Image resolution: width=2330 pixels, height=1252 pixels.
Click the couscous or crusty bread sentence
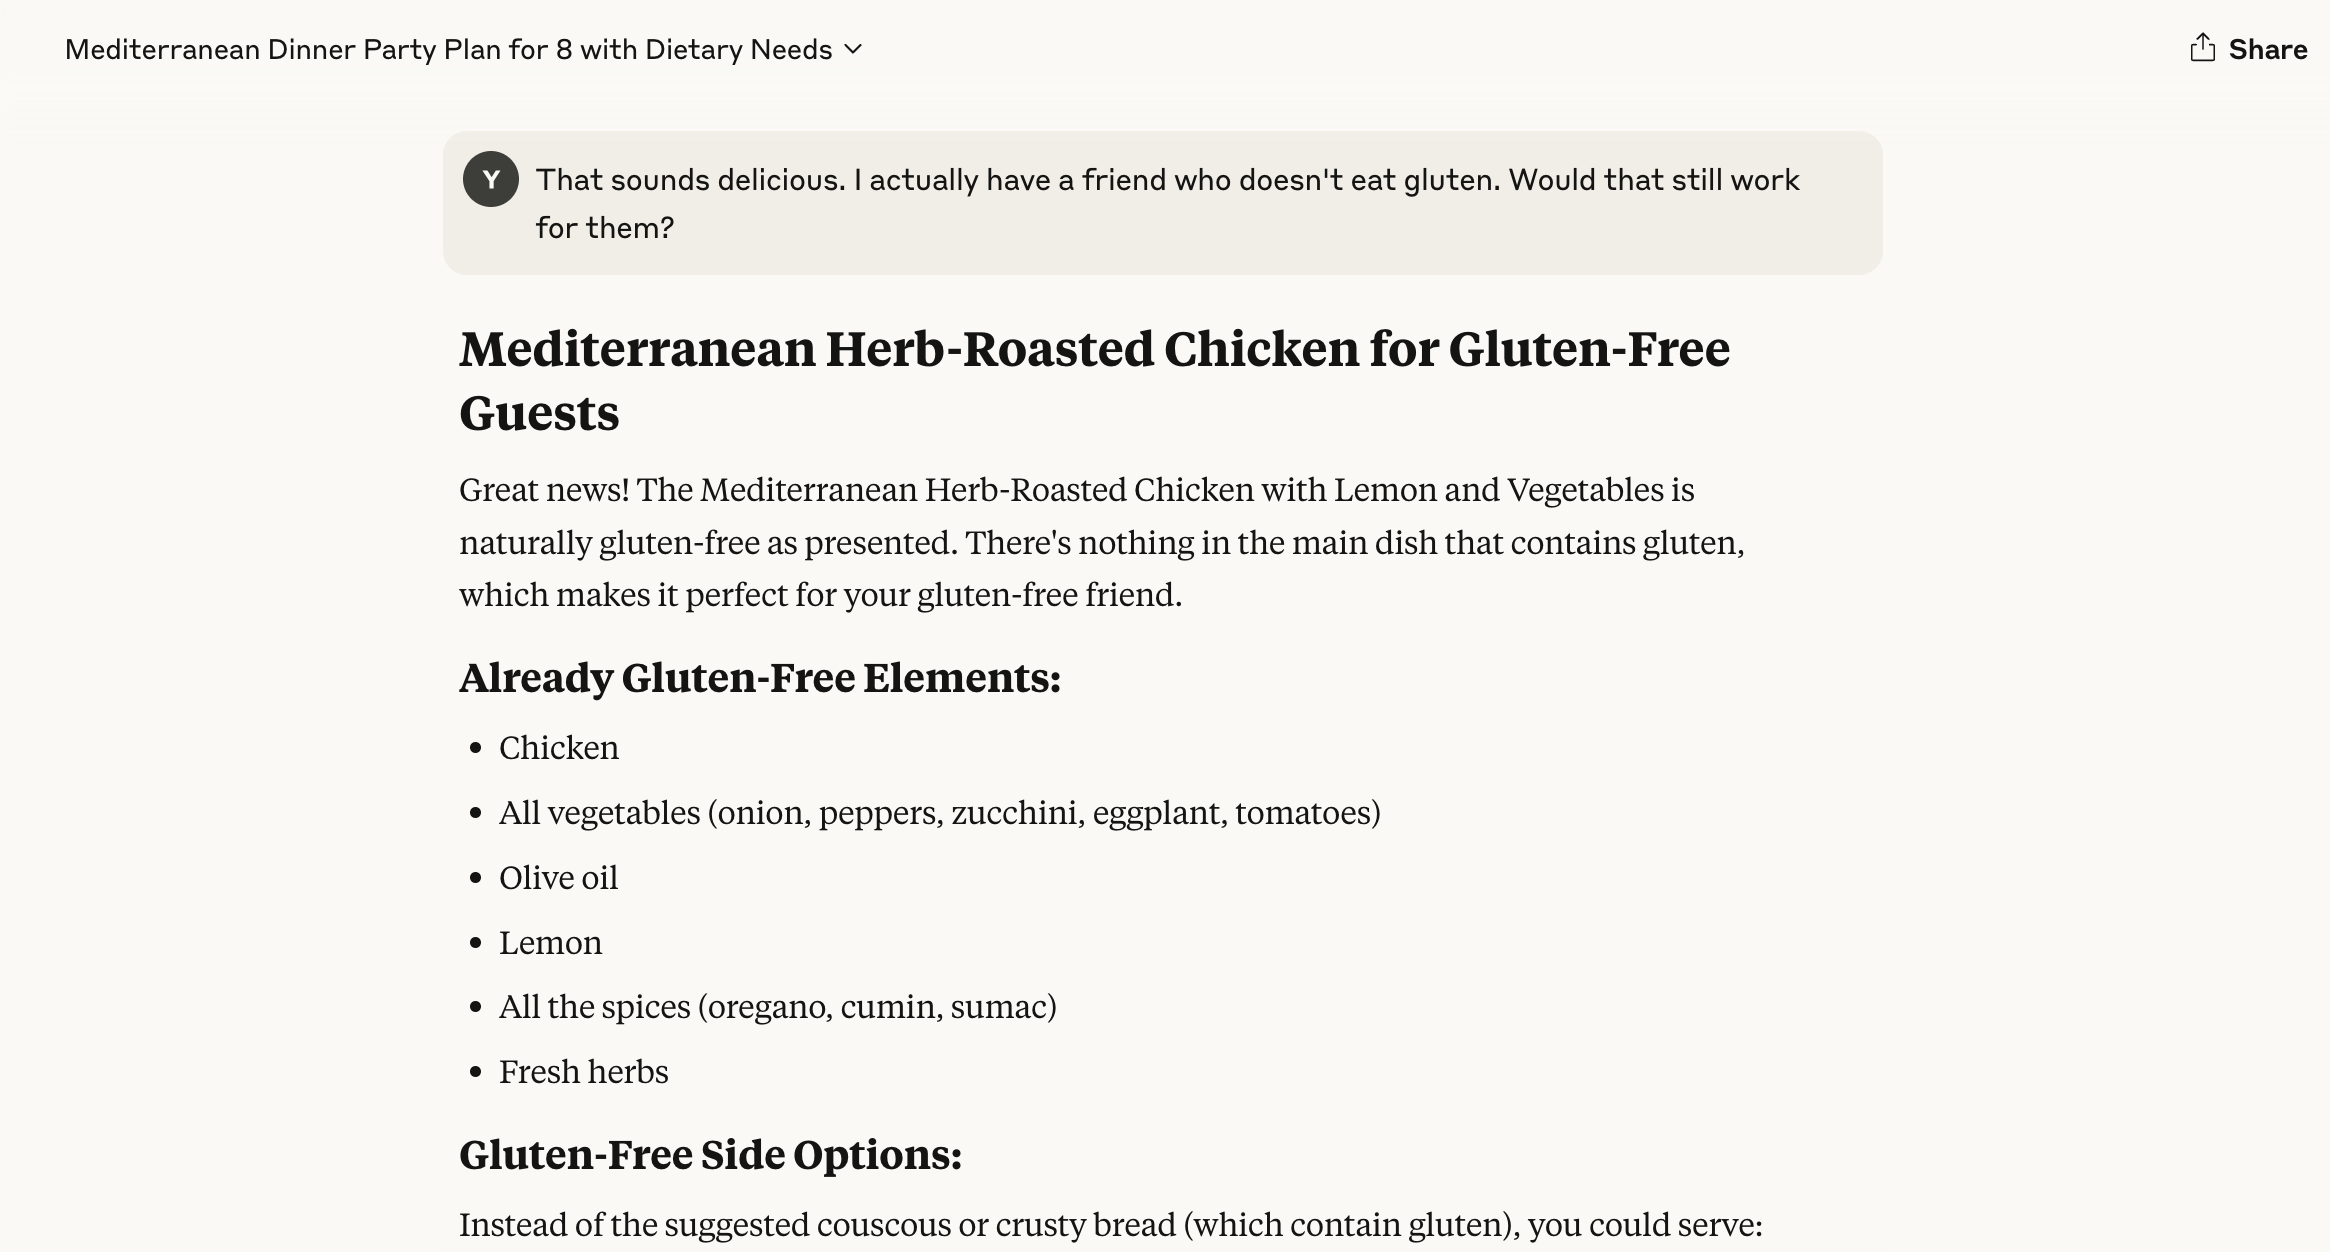pos(1110,1224)
